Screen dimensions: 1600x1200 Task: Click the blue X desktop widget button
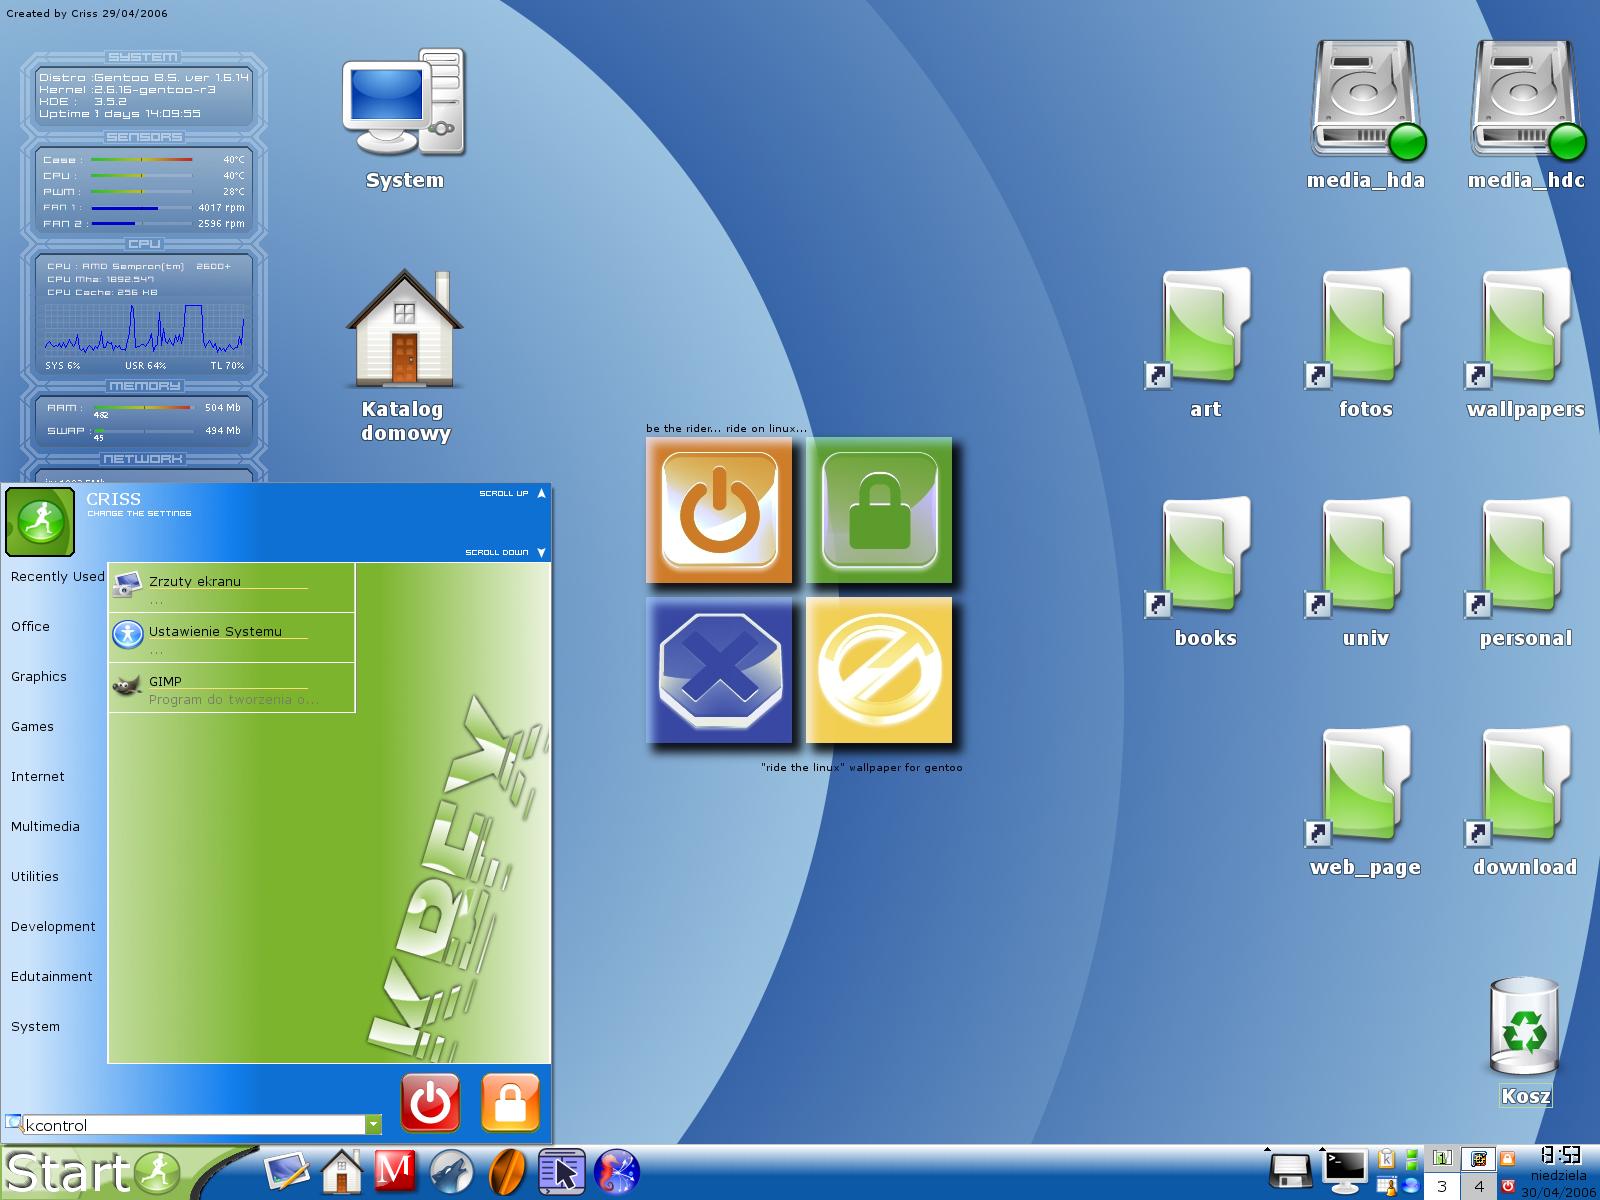pos(719,670)
